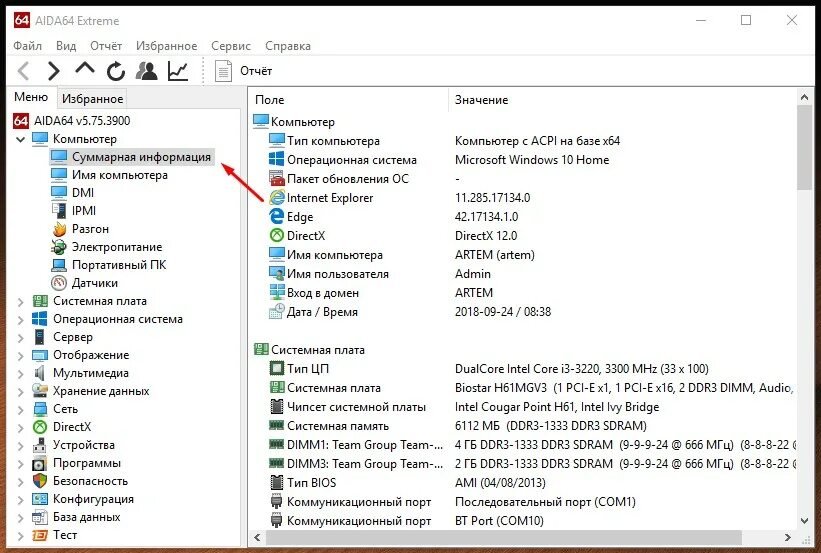
Task: Switch to the Избранное tab in sidebar
Action: click(x=92, y=98)
